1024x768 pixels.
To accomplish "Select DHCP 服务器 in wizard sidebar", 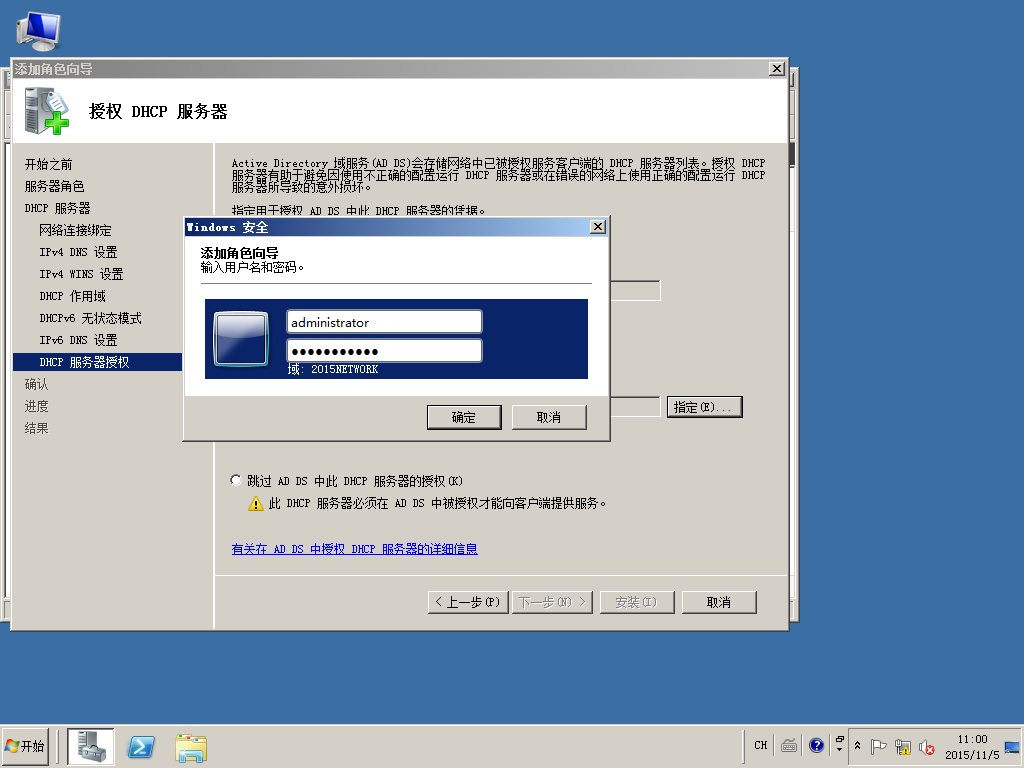I will click(x=57, y=208).
